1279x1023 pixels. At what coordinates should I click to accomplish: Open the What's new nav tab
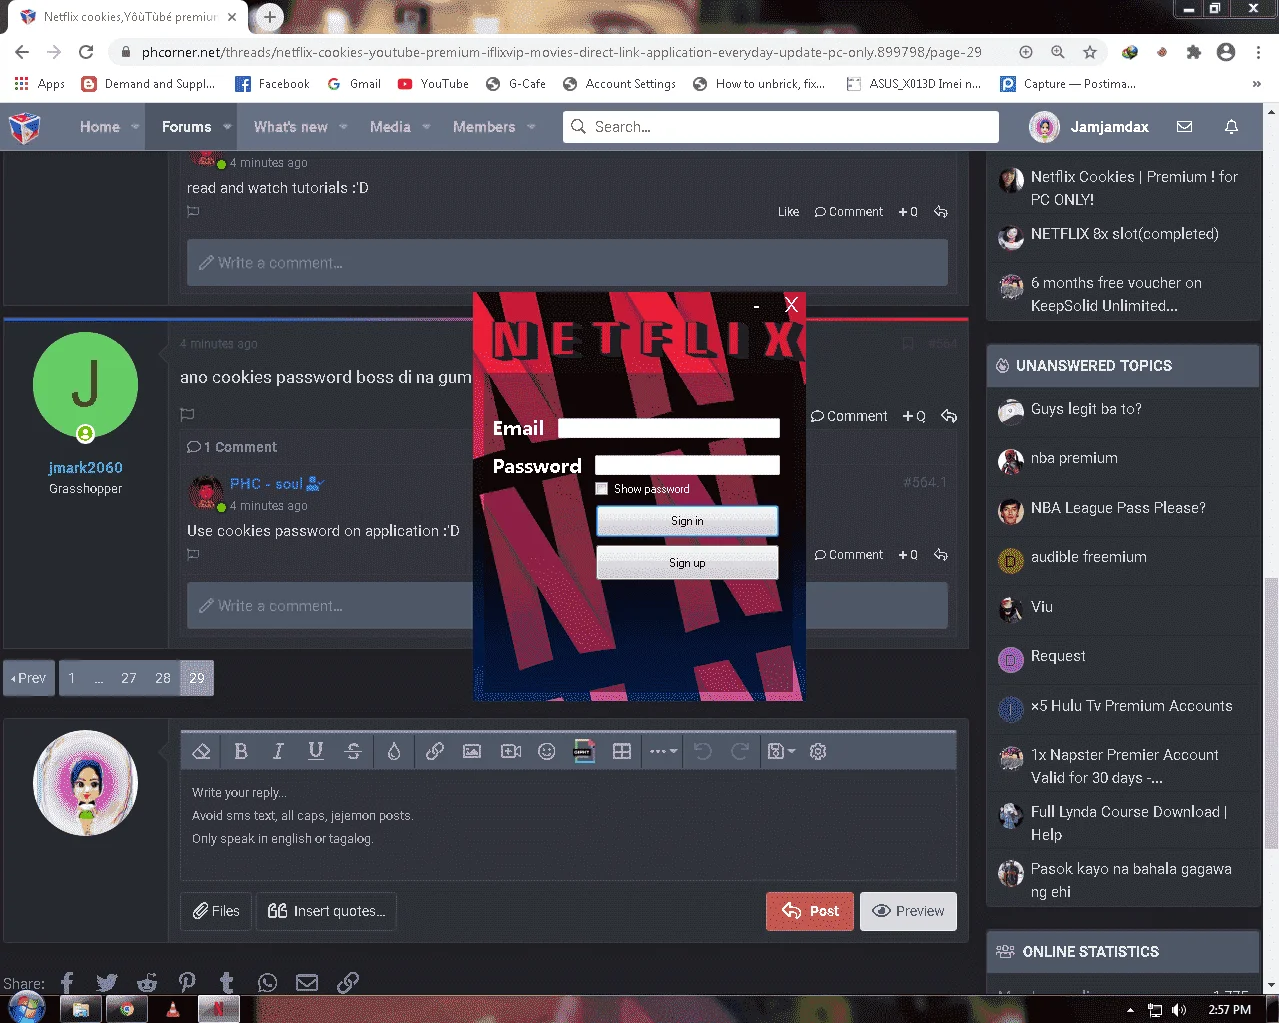(291, 127)
